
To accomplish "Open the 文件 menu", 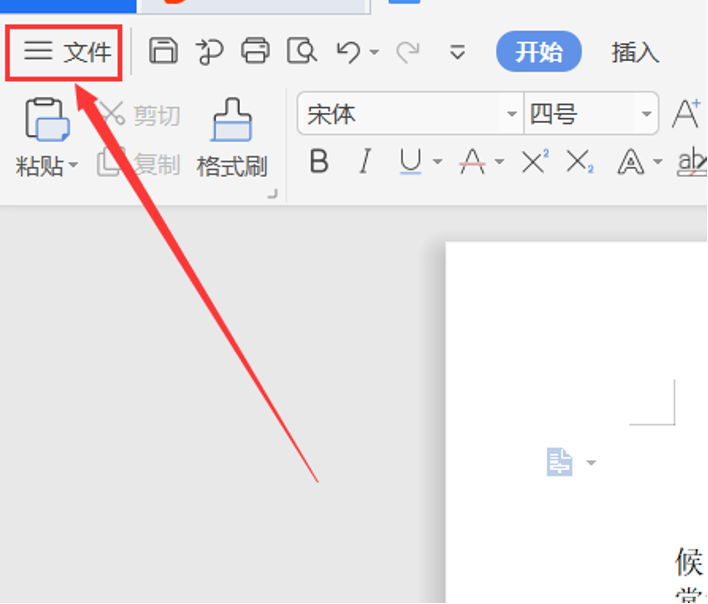I will (64, 52).
